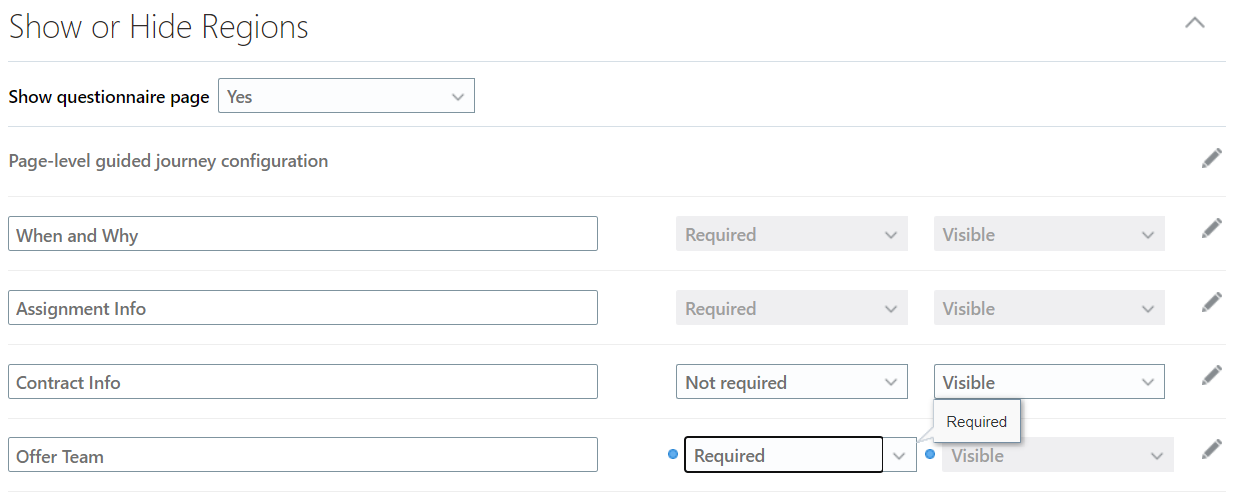Expand Offer Team Required dropdown arrow
1240x492 pixels.
(899, 456)
